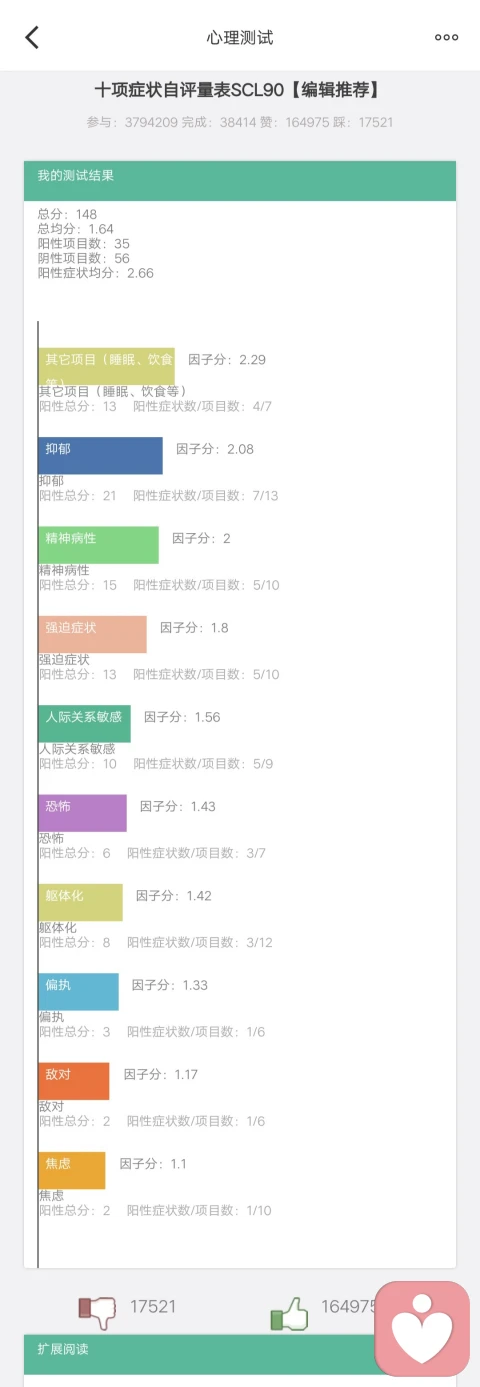Open the pink heart floating button
The width and height of the screenshot is (480, 1387).
[x=422, y=1328]
